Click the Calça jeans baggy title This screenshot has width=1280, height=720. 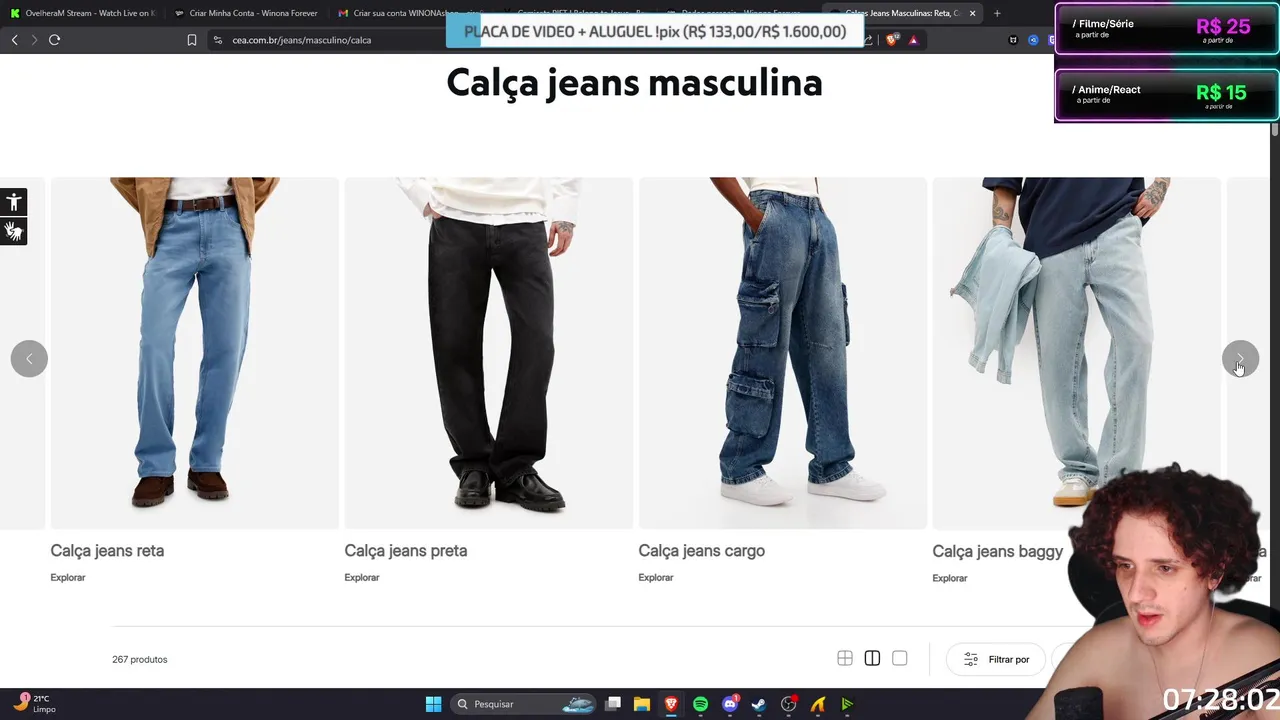pos(998,551)
